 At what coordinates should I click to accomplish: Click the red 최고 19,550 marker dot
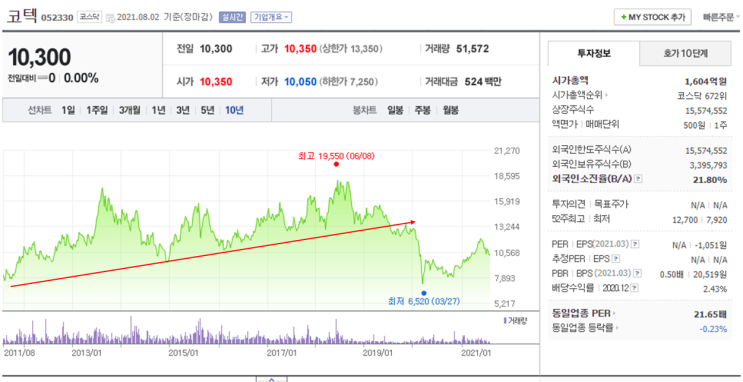pyautogui.click(x=336, y=164)
